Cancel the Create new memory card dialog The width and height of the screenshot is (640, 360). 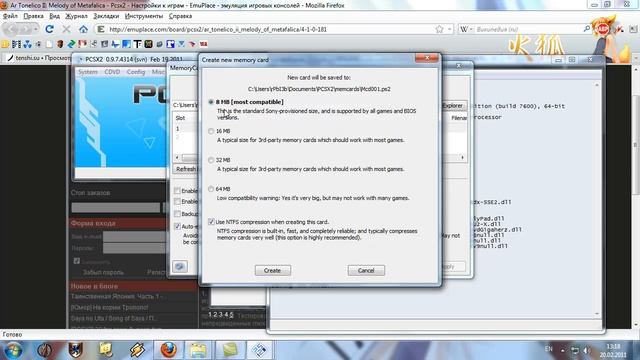(x=366, y=270)
